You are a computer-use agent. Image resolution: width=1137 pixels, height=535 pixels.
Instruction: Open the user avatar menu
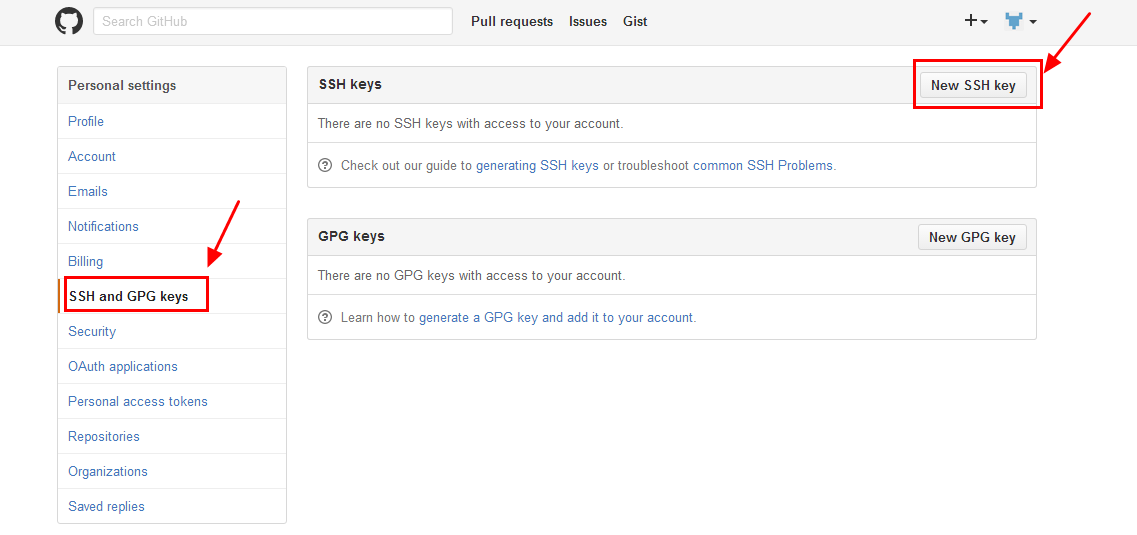click(x=1021, y=21)
